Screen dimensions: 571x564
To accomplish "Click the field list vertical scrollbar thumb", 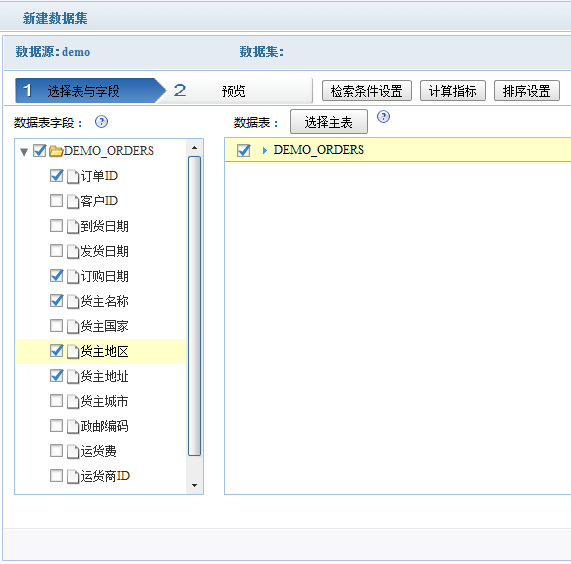I will (x=194, y=306).
